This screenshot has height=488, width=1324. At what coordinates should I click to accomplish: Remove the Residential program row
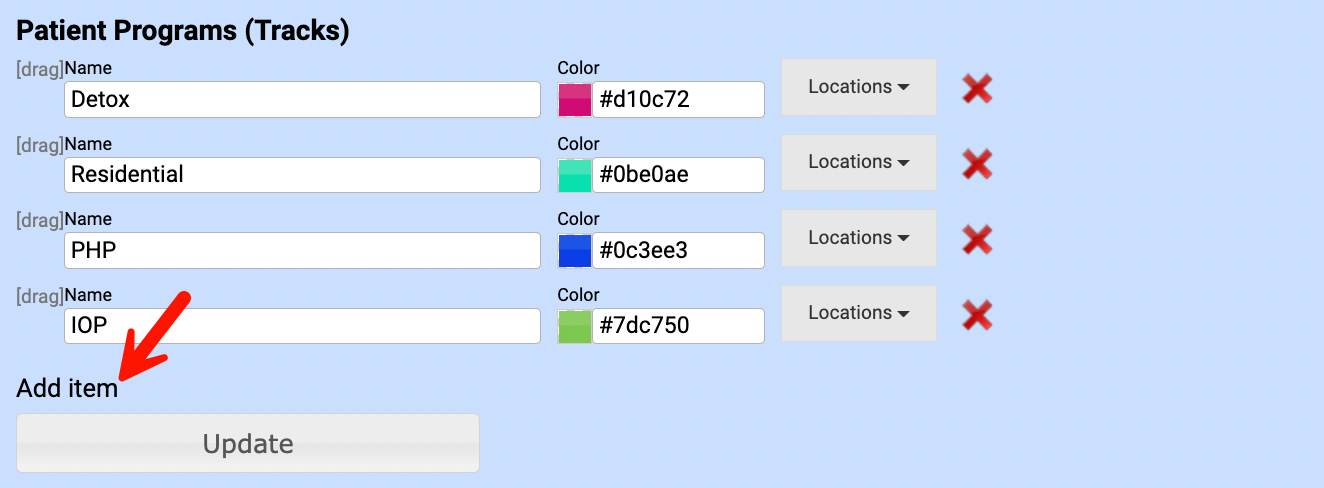pyautogui.click(x=977, y=164)
